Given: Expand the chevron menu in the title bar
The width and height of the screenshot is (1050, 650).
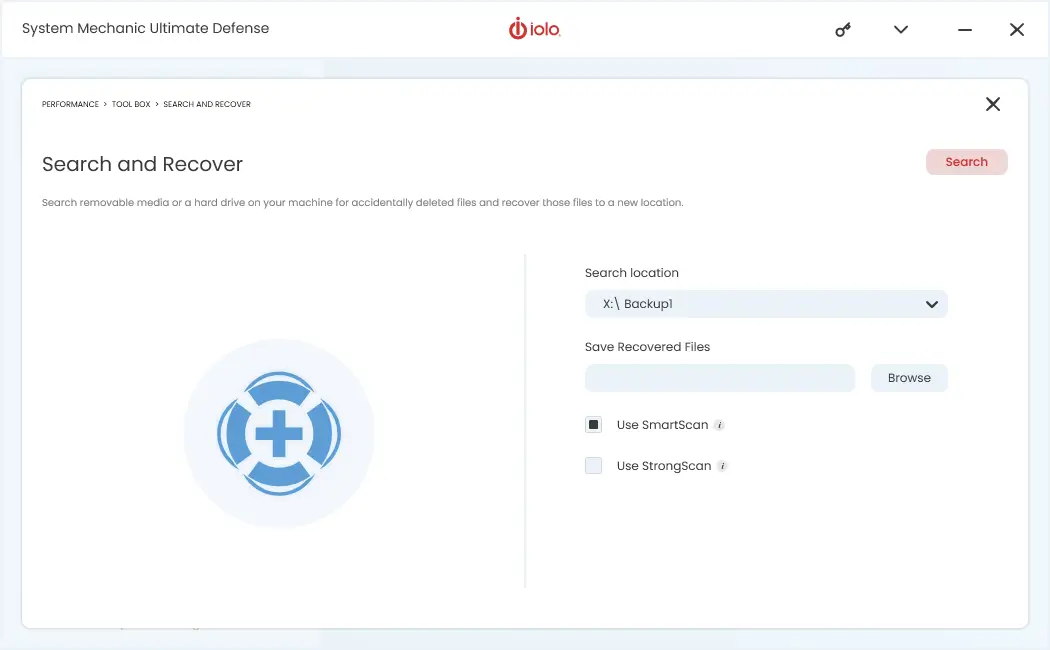Looking at the screenshot, I should 900,30.
